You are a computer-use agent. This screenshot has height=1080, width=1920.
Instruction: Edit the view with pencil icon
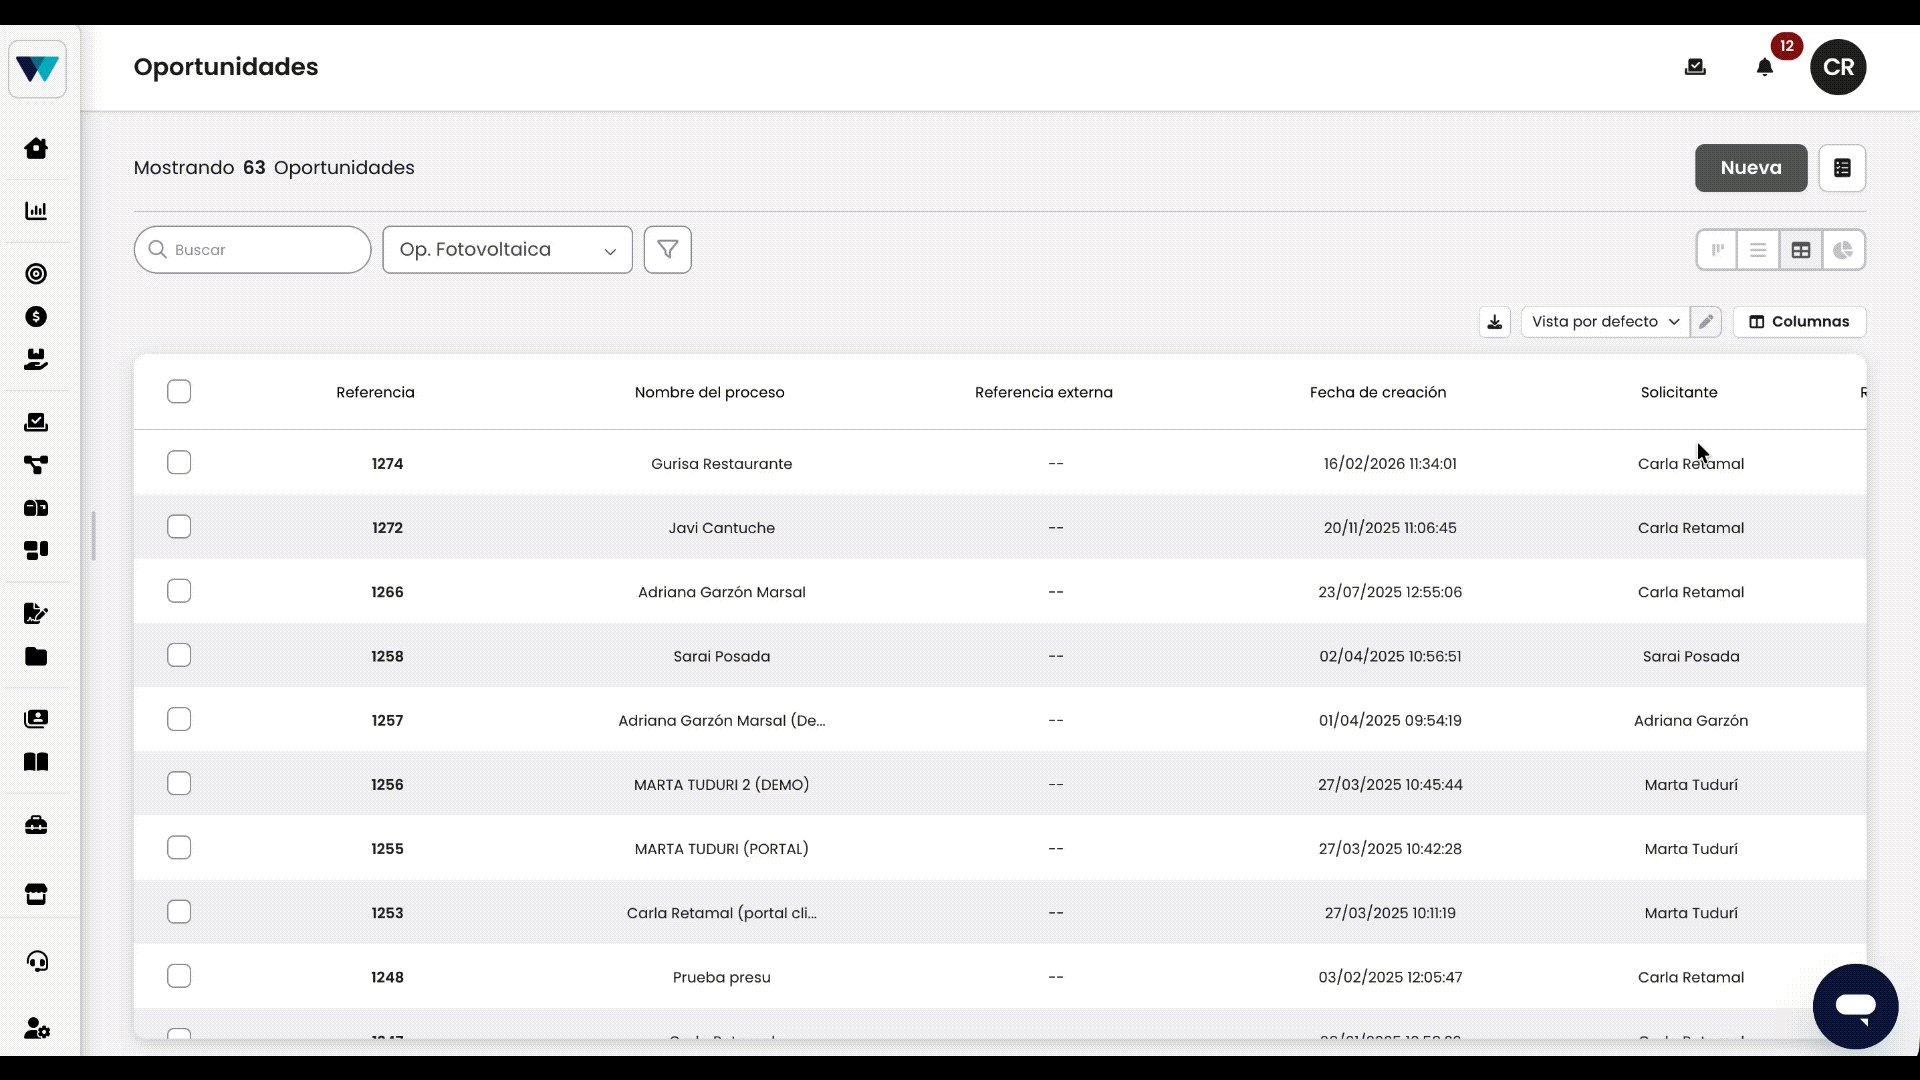tap(1706, 322)
